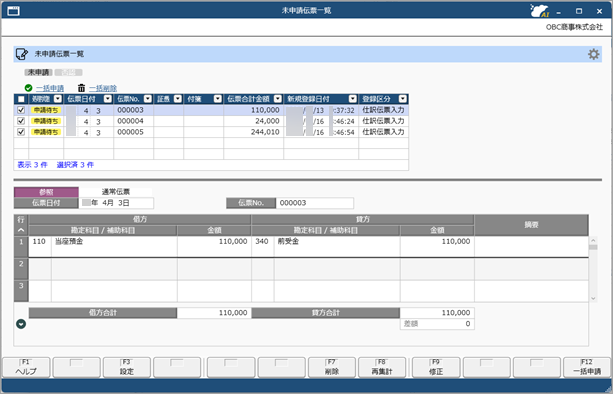Viewport: 613px width, 394px height.
Task: Open the 登録区分 column filter dropdown
Action: point(403,99)
